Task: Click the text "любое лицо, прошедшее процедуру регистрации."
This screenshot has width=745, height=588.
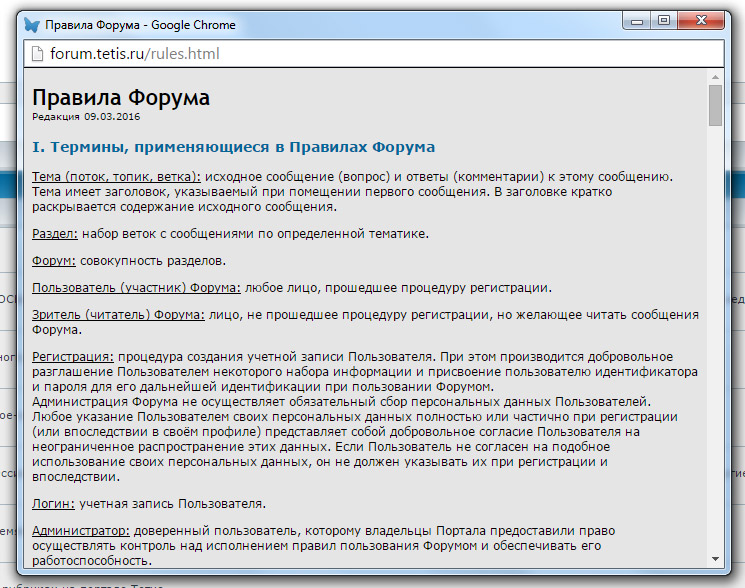Action: click(x=399, y=288)
